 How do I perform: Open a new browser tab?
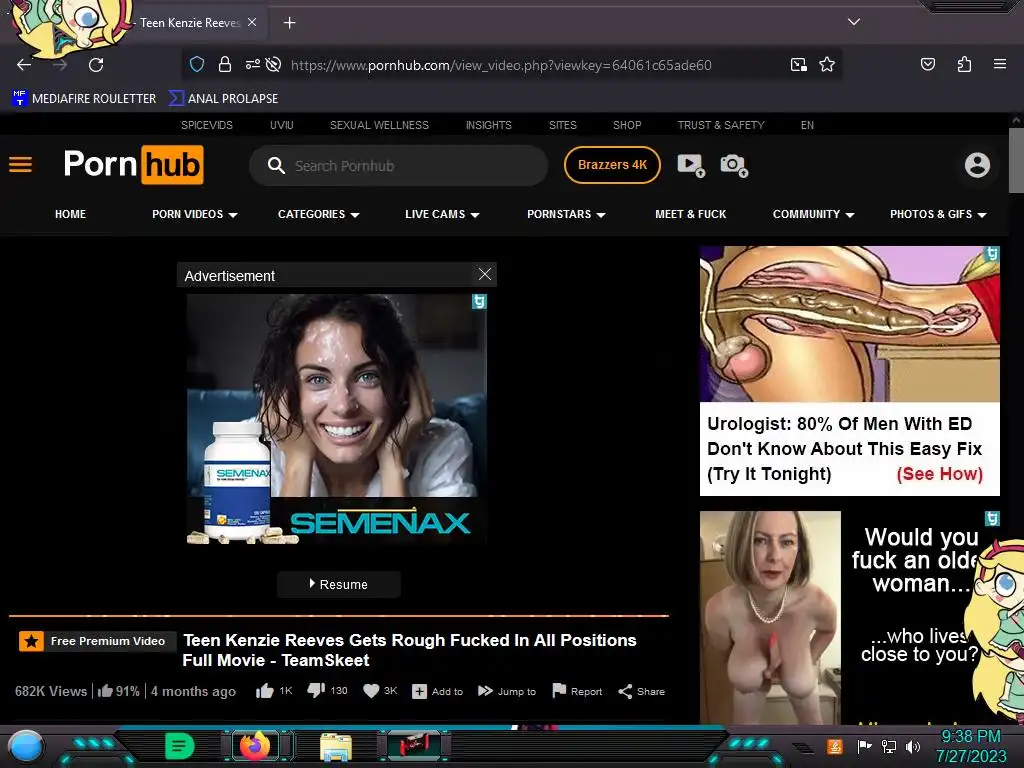coord(289,23)
